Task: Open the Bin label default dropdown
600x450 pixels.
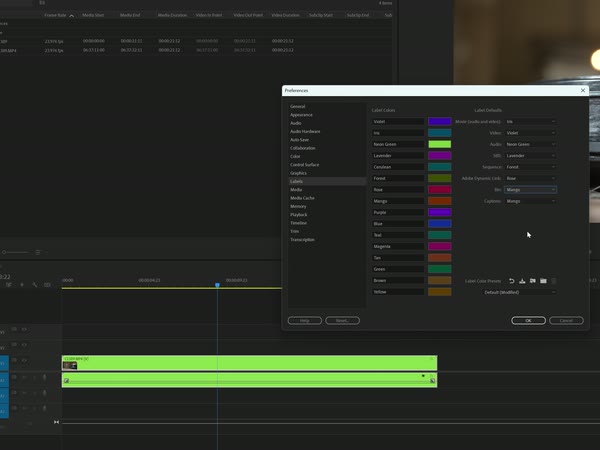Action: point(530,190)
